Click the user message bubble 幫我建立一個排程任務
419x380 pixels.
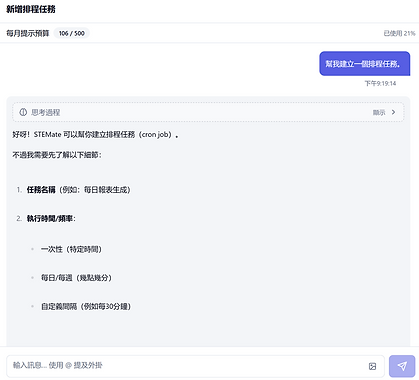point(364,64)
